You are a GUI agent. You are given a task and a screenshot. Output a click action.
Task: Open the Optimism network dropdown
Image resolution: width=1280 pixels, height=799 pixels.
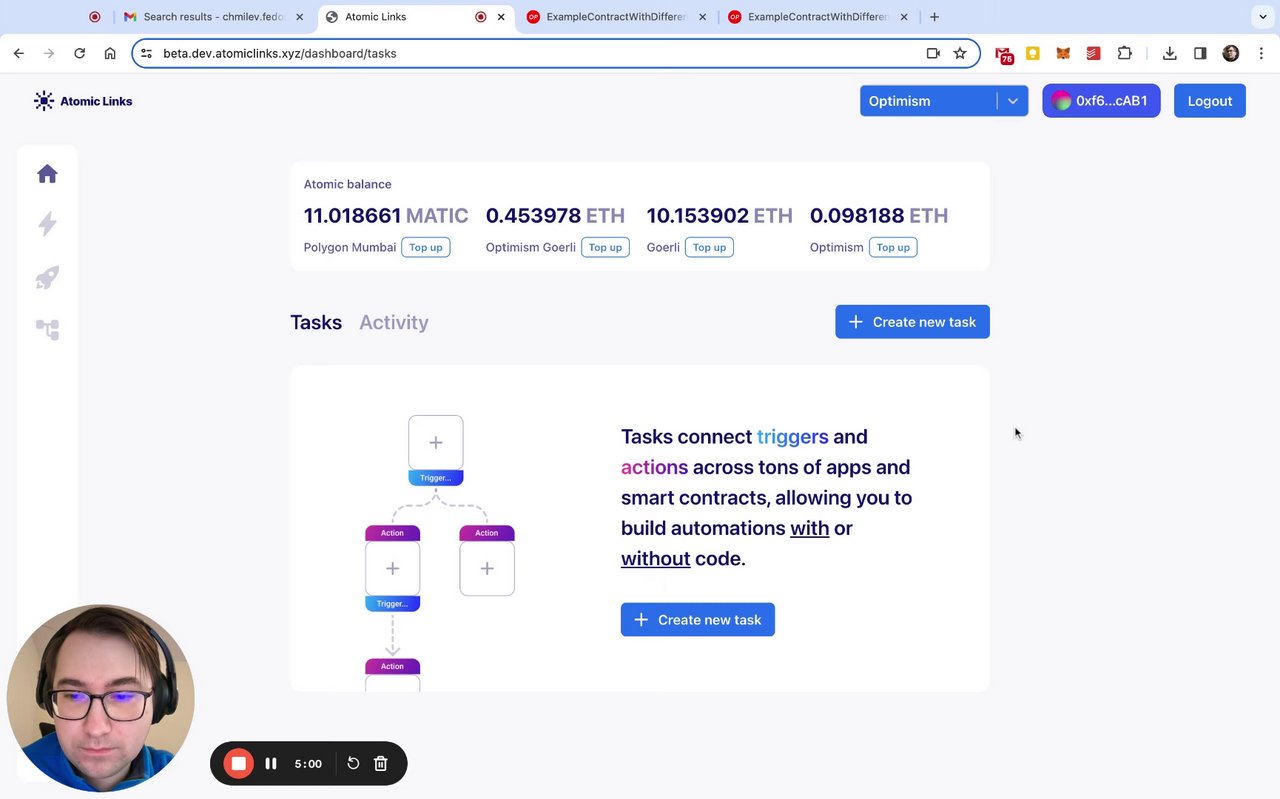(x=944, y=101)
